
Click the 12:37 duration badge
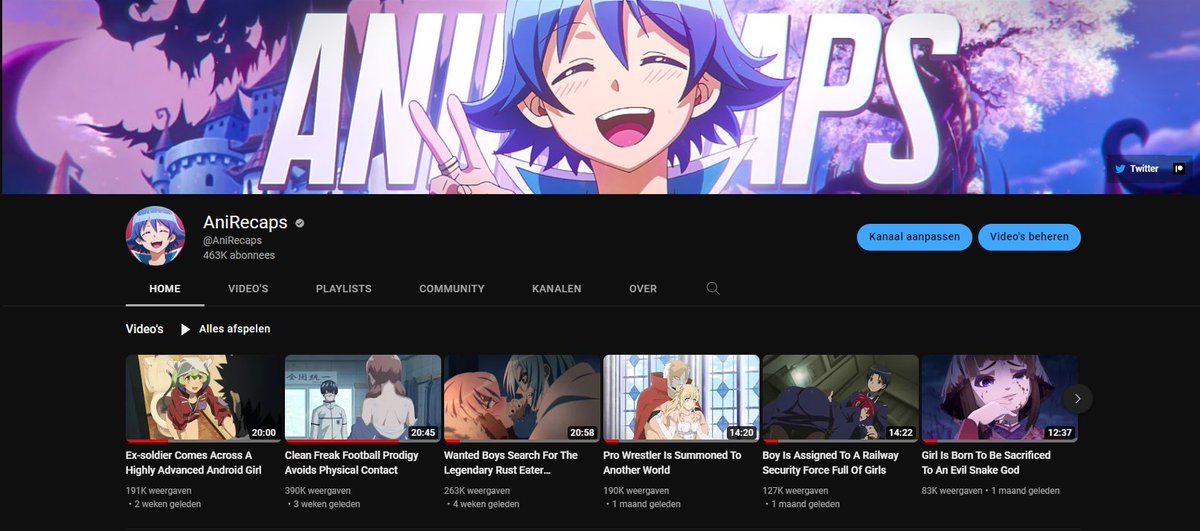pyautogui.click(x=1059, y=433)
